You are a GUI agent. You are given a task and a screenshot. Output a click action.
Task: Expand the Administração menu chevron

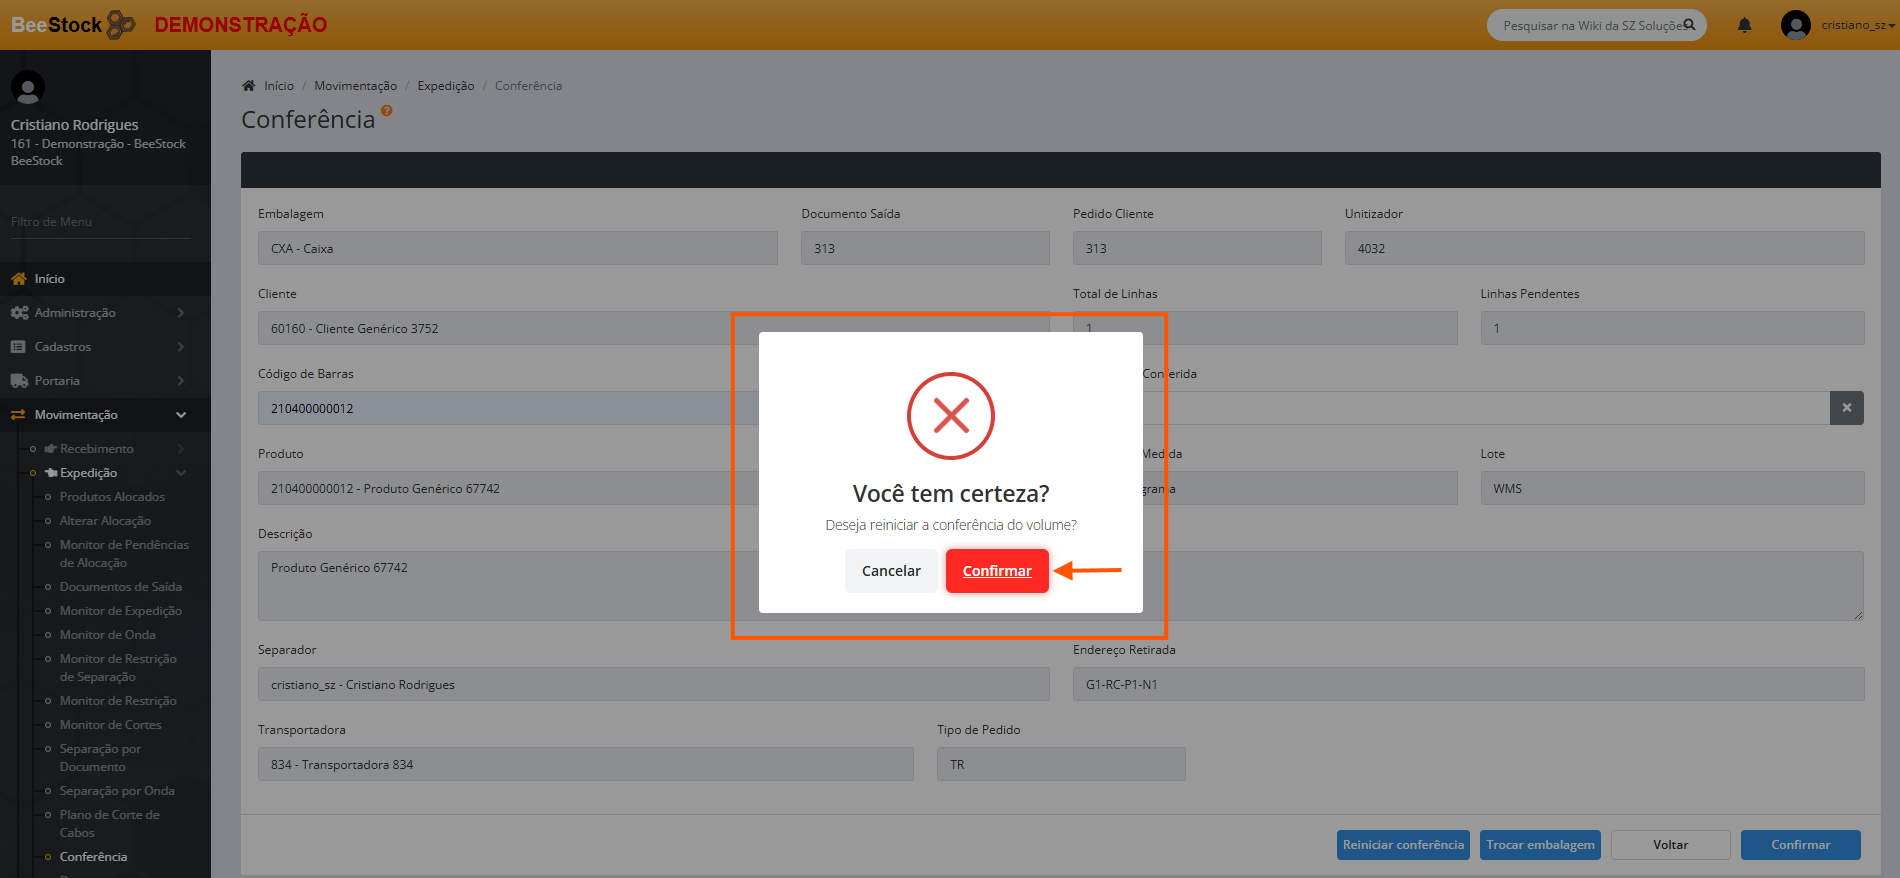tap(180, 313)
